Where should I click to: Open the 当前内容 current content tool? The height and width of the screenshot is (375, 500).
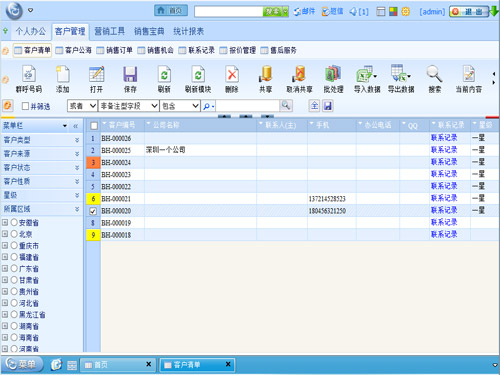point(469,79)
